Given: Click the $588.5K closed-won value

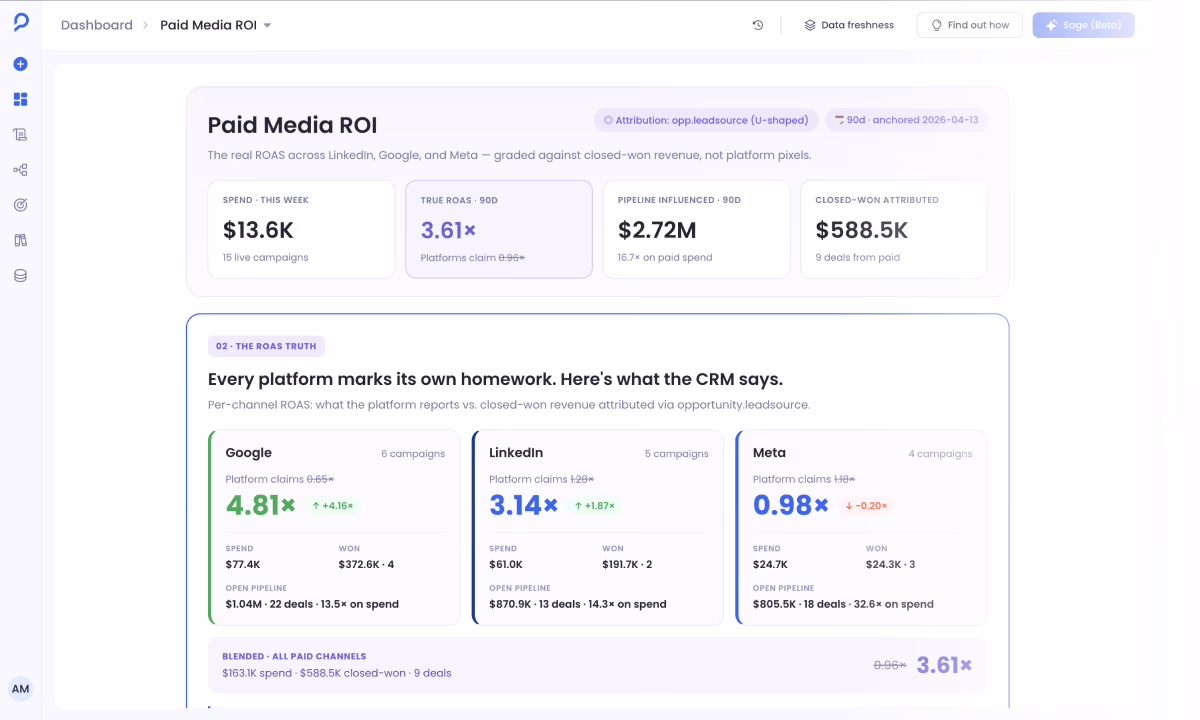Looking at the screenshot, I should click(x=862, y=230).
